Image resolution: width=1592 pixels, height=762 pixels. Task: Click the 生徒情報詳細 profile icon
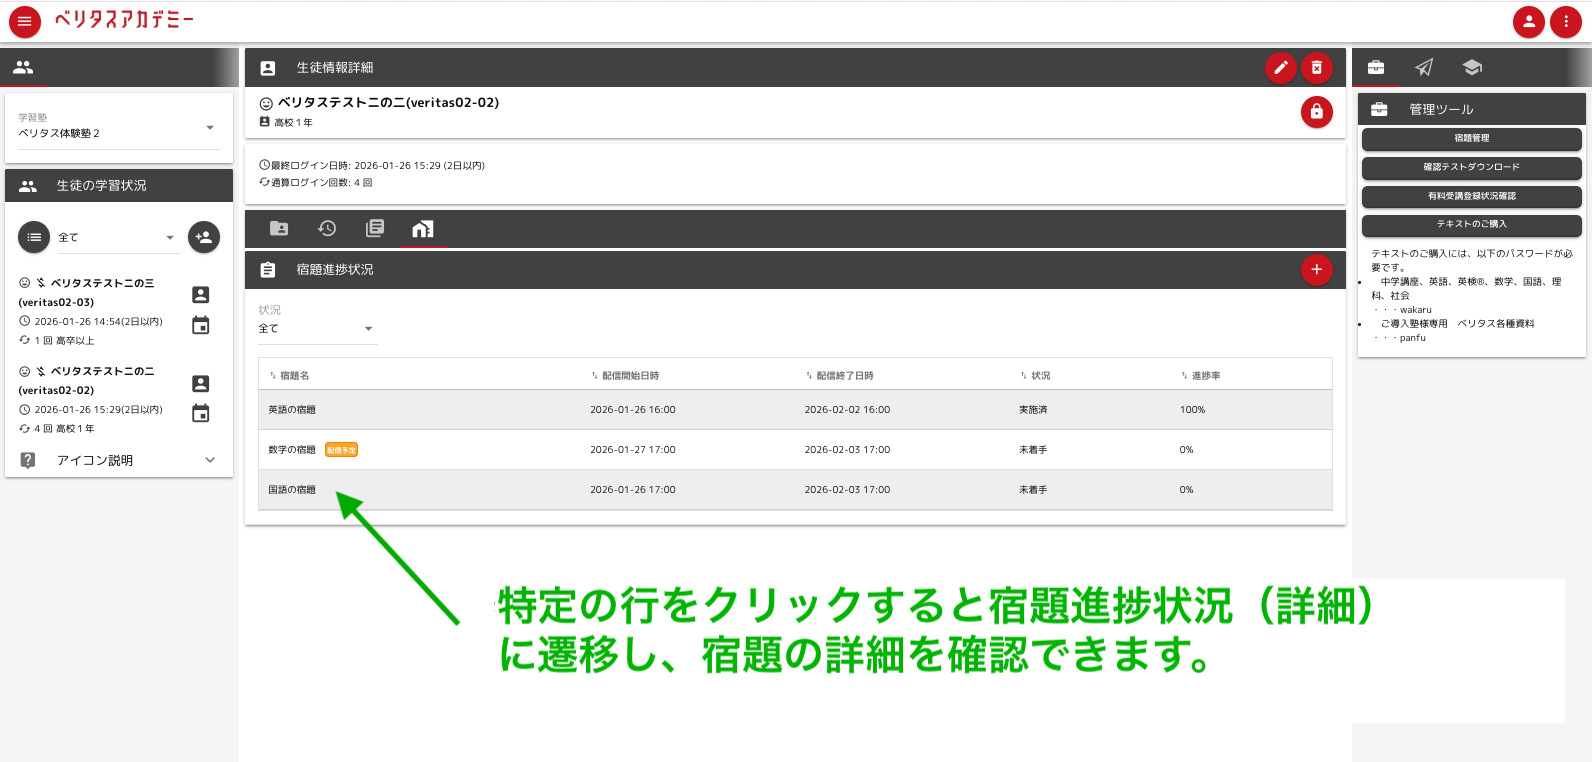coord(268,68)
